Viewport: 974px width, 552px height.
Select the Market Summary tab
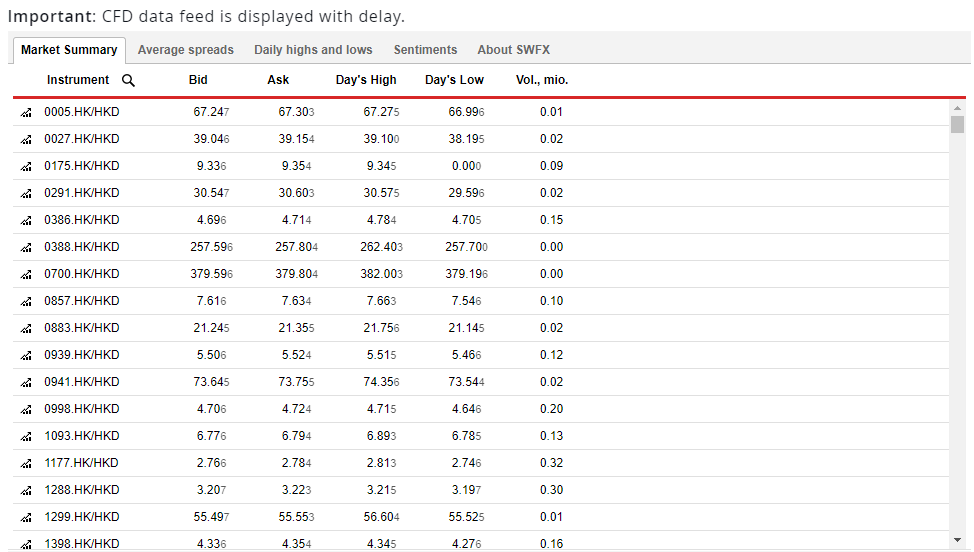(69, 50)
